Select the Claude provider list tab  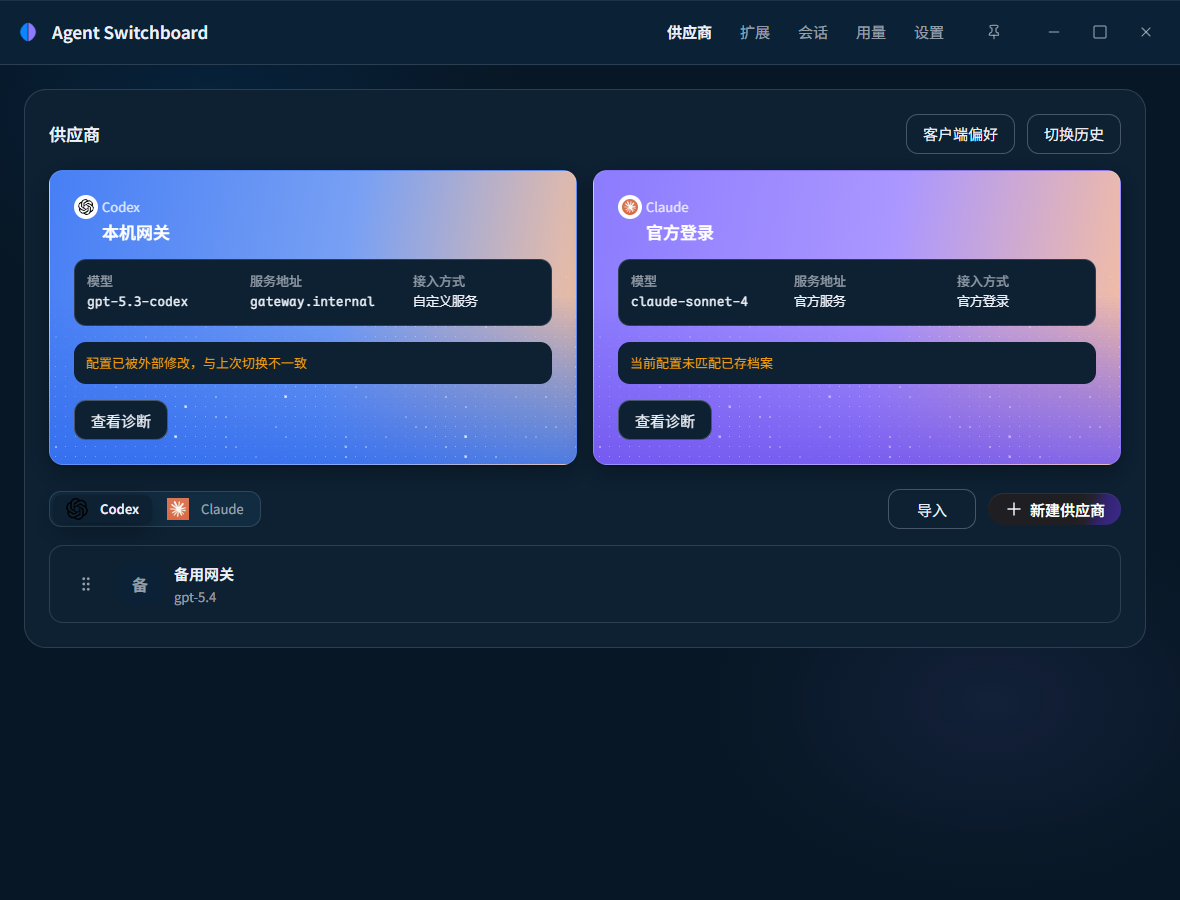pyautogui.click(x=206, y=509)
